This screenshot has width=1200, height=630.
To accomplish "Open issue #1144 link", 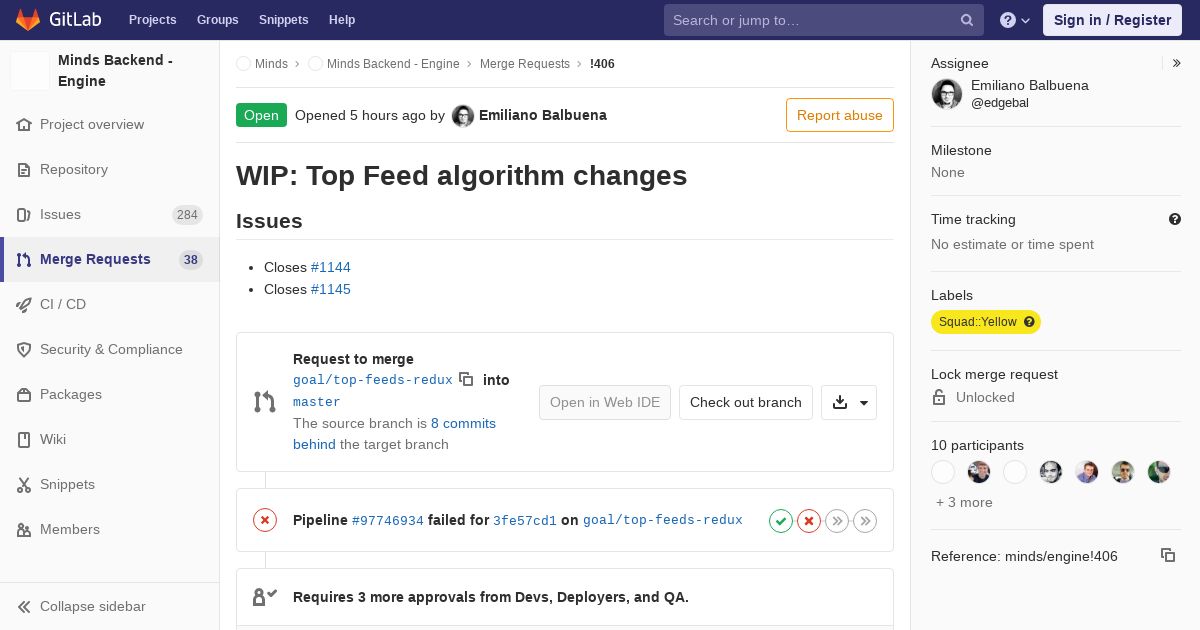I will (331, 267).
